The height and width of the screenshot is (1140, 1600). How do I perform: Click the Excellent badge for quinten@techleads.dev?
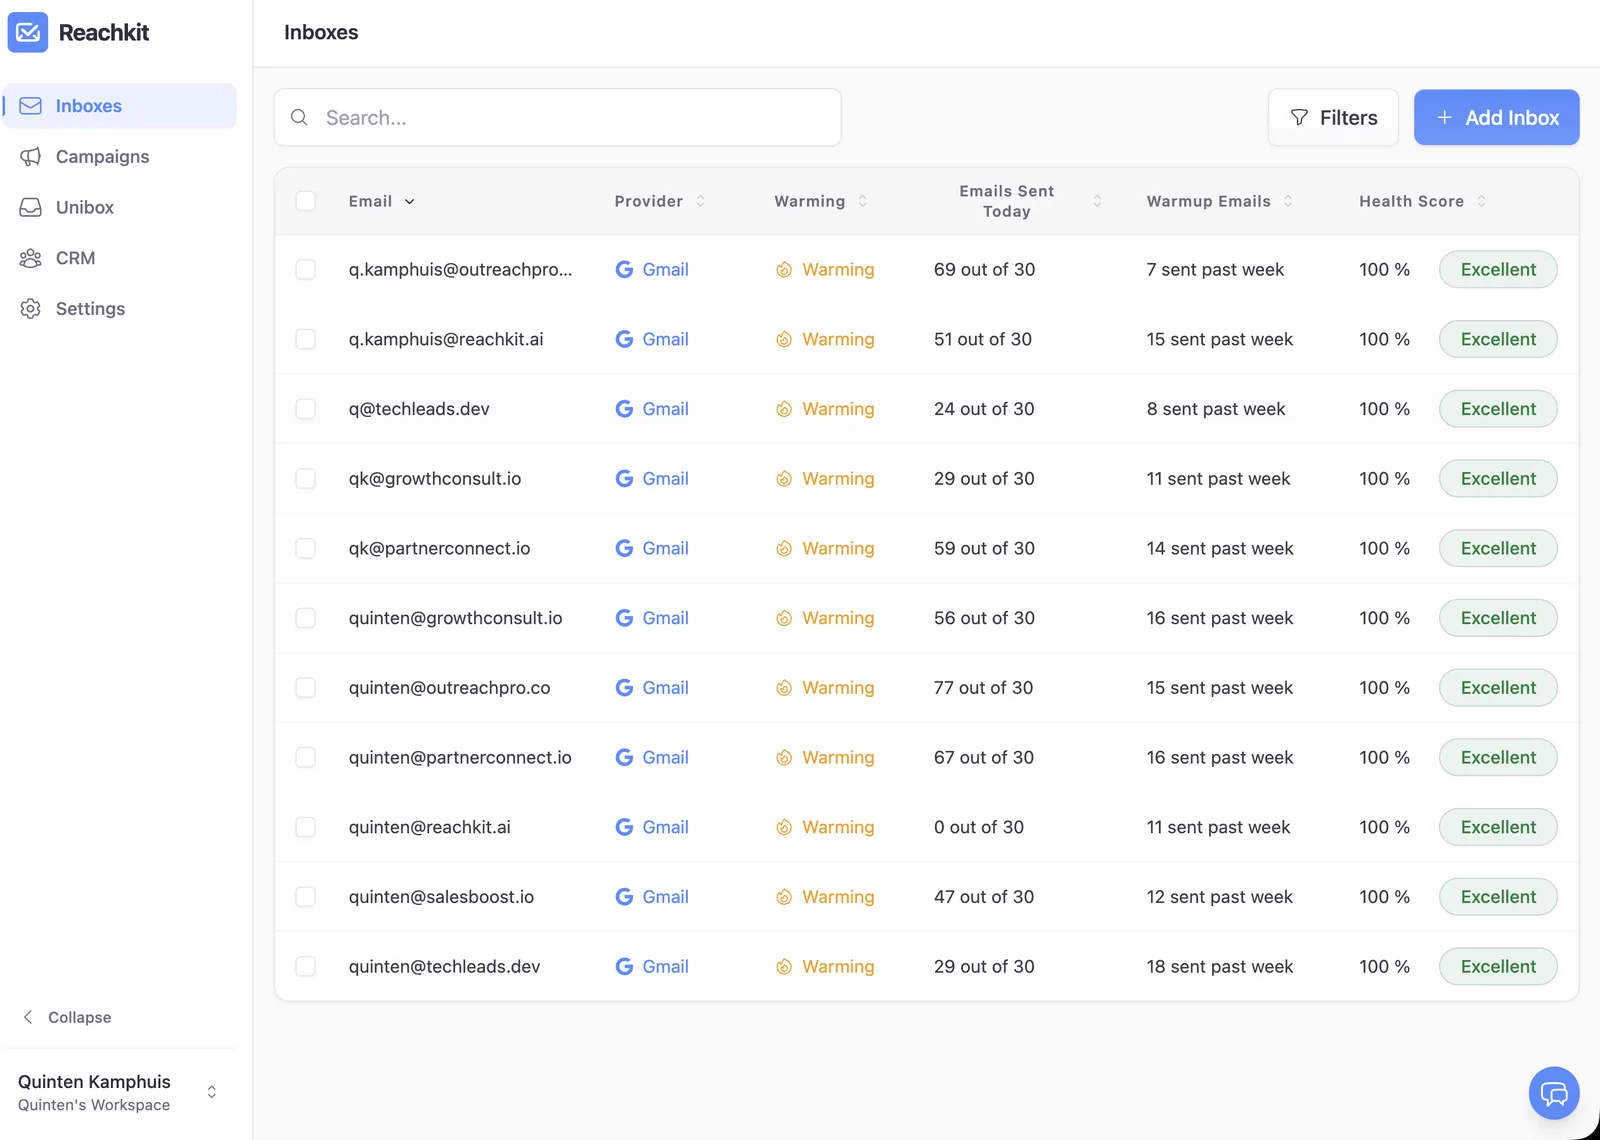pos(1498,967)
